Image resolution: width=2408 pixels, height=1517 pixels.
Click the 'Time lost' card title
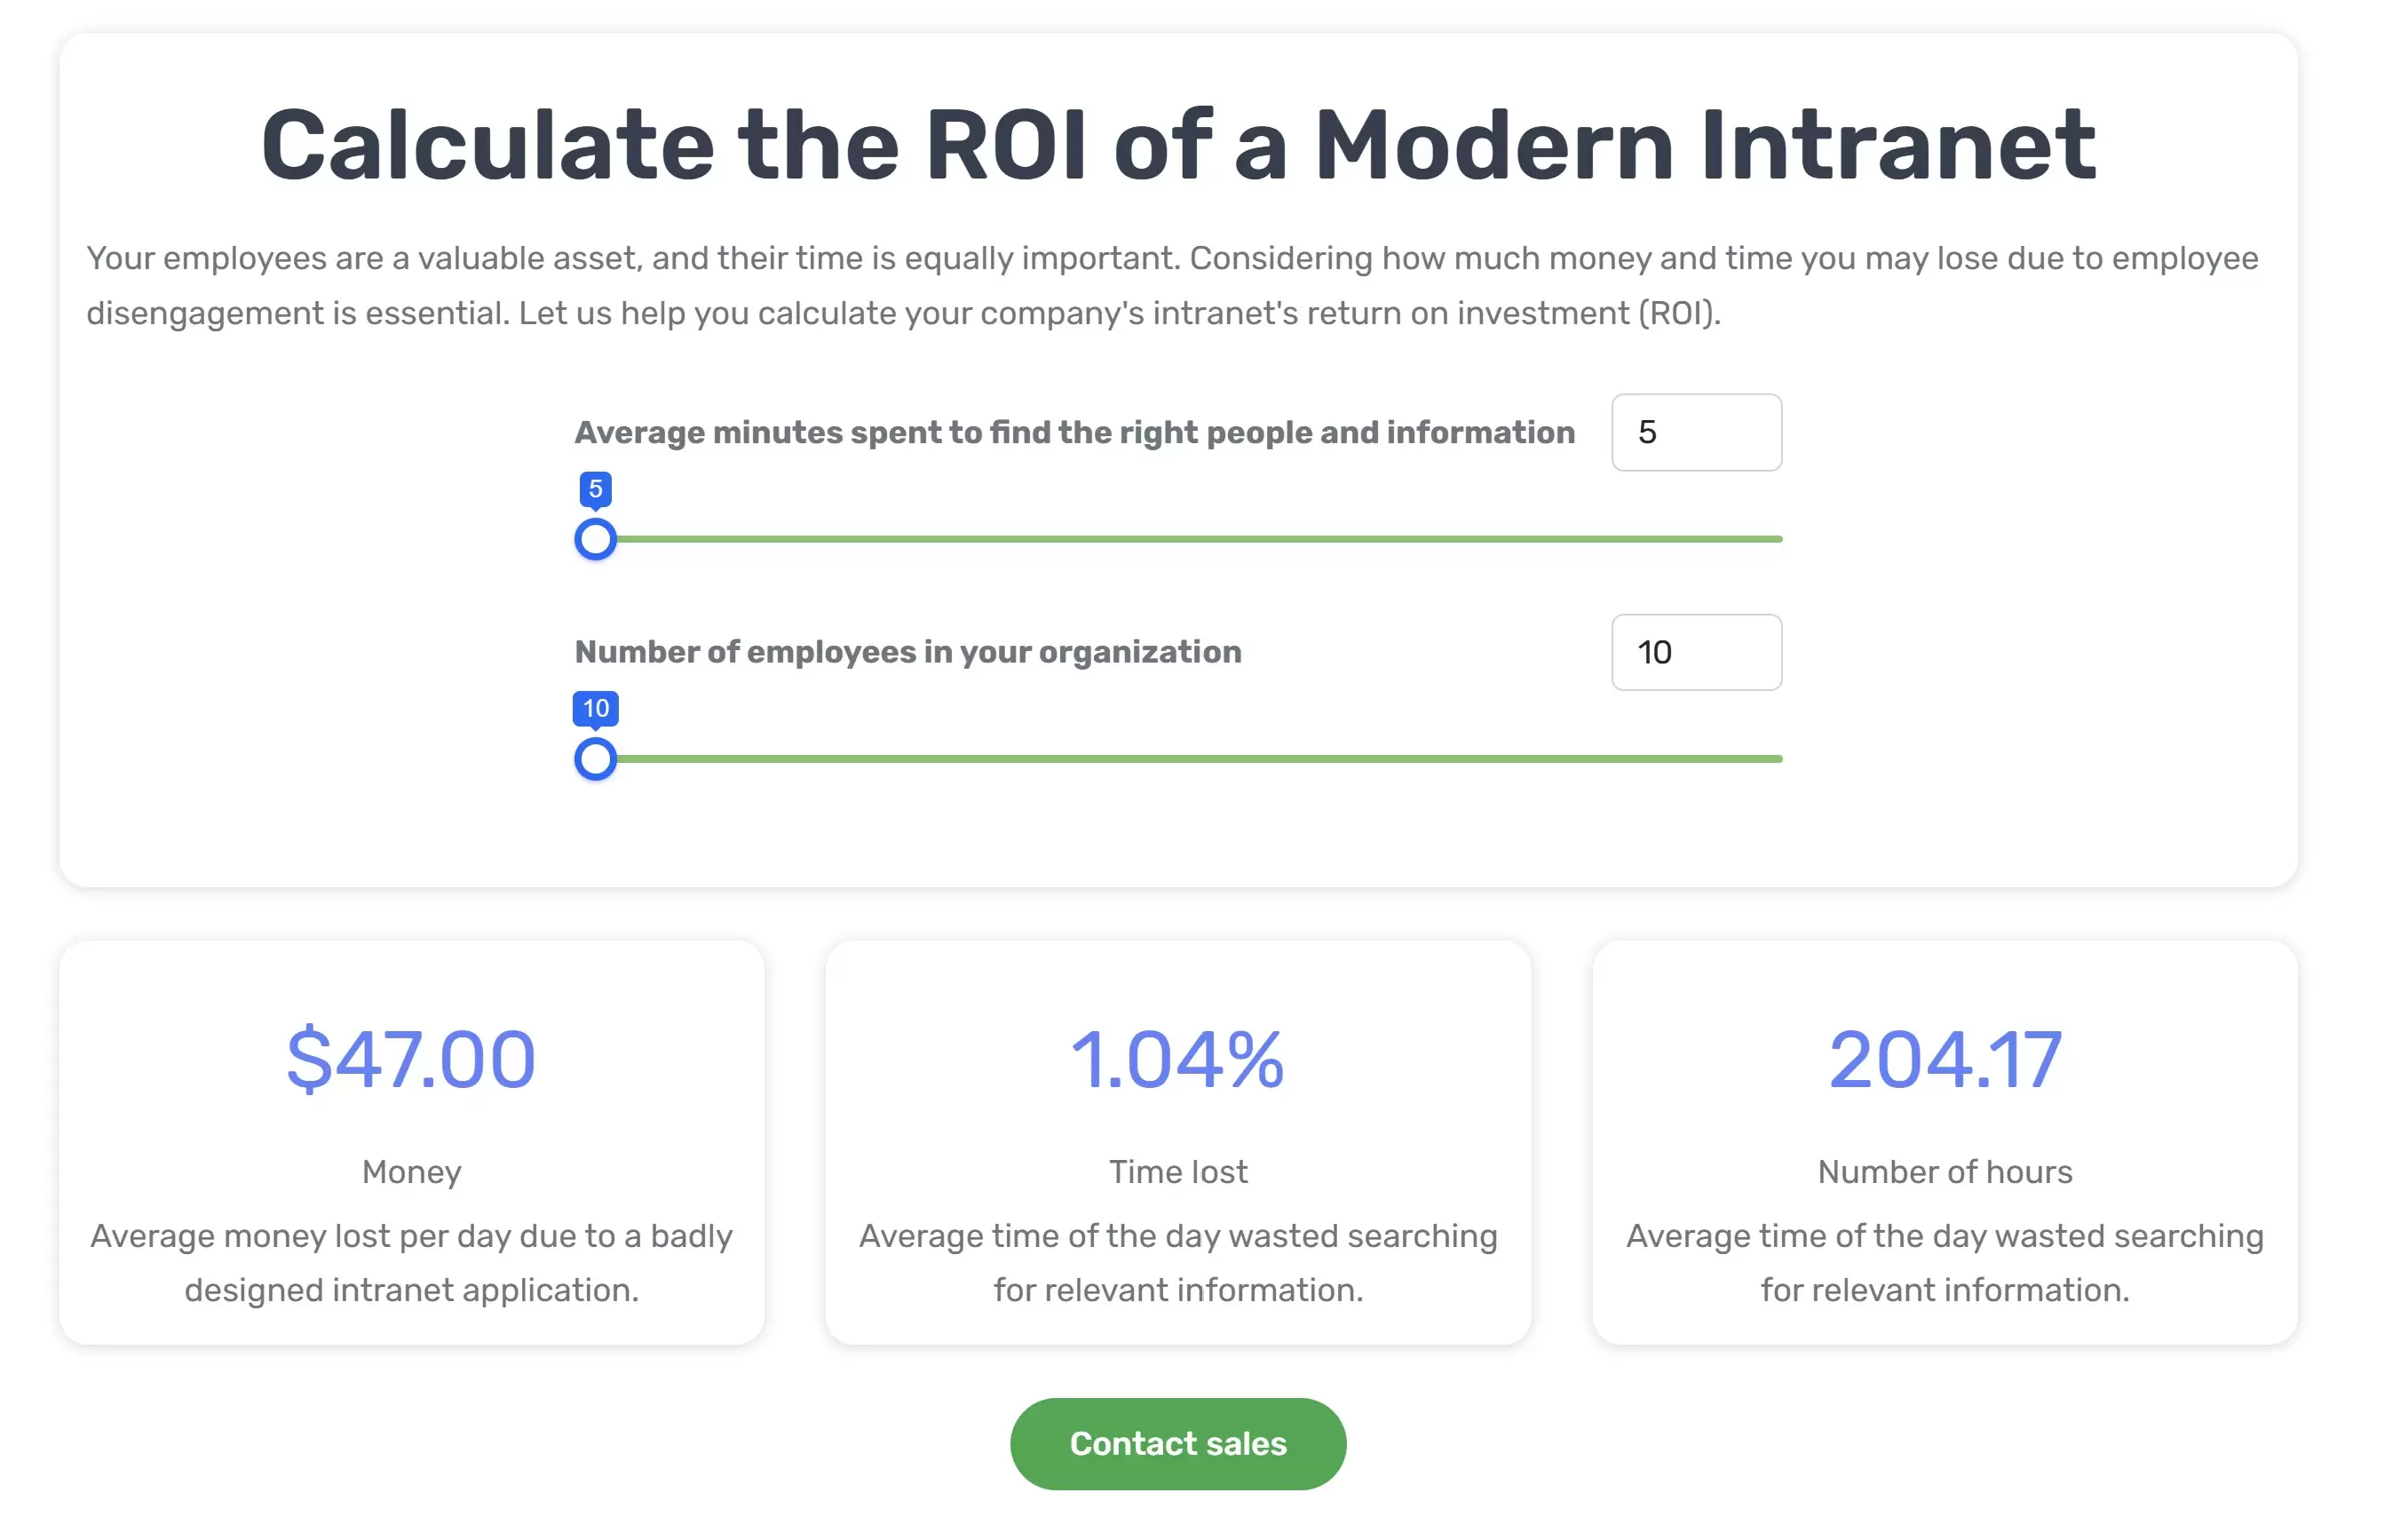tap(1177, 1171)
